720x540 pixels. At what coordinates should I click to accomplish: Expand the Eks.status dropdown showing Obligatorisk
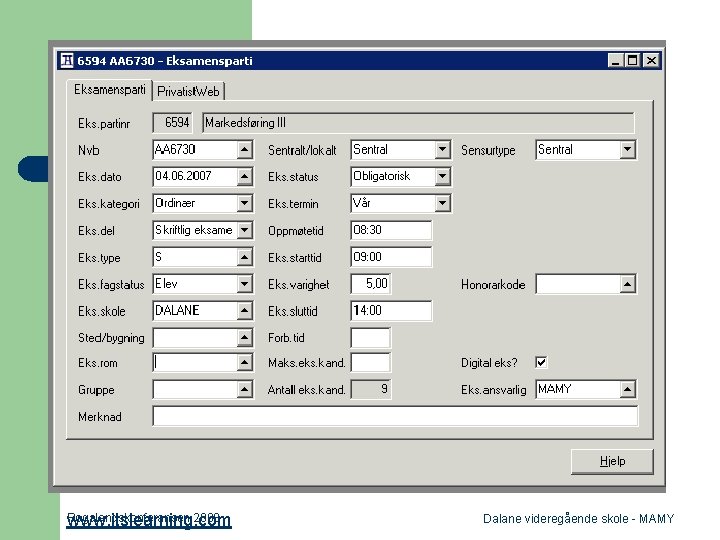pyautogui.click(x=442, y=176)
